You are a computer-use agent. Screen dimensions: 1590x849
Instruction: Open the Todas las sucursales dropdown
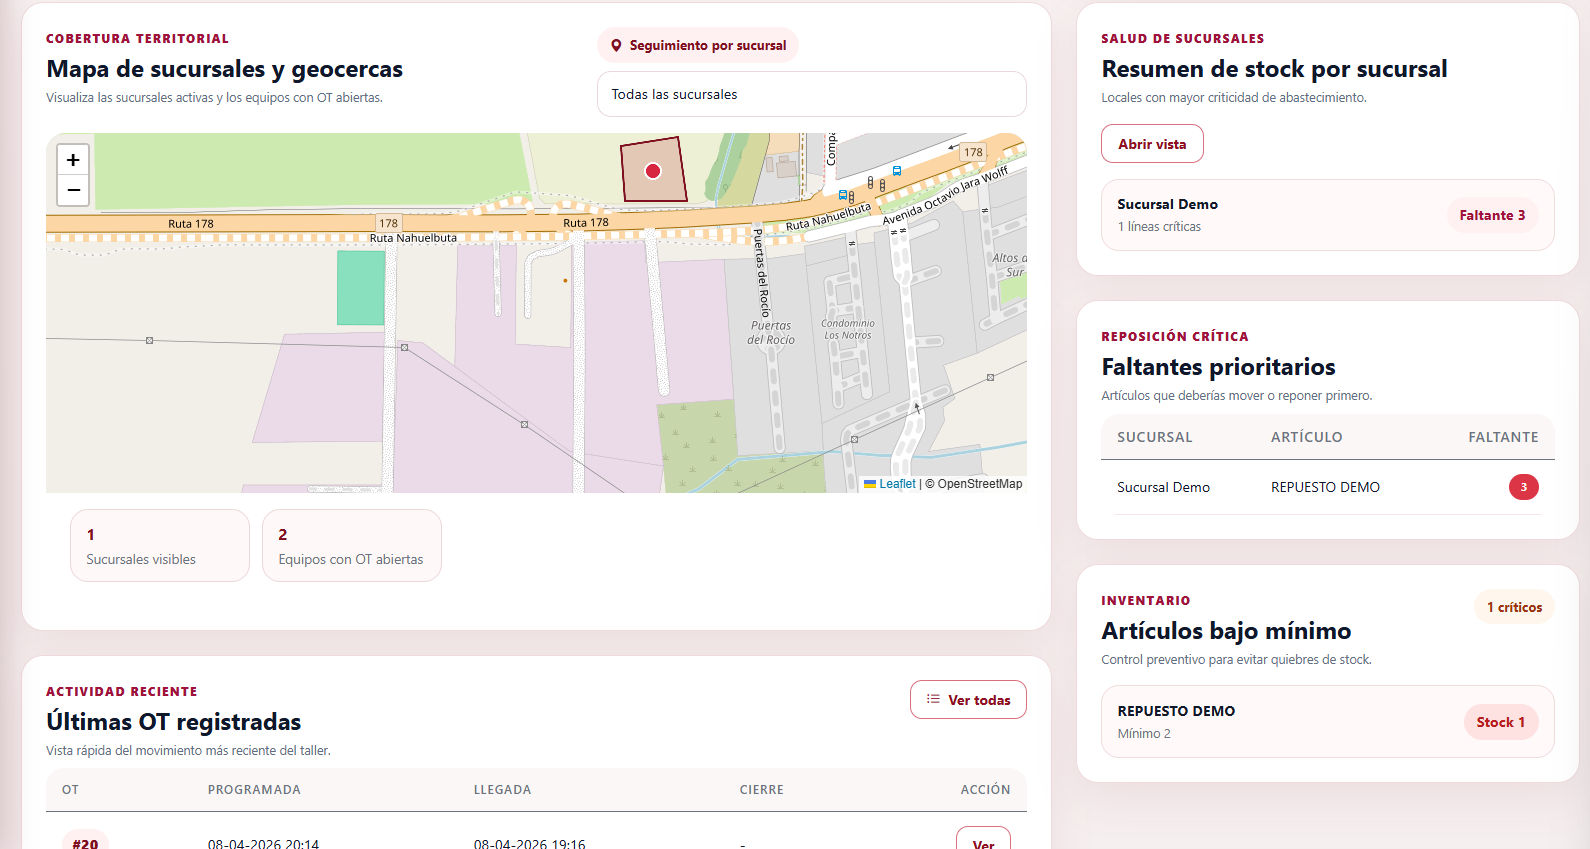coord(811,94)
